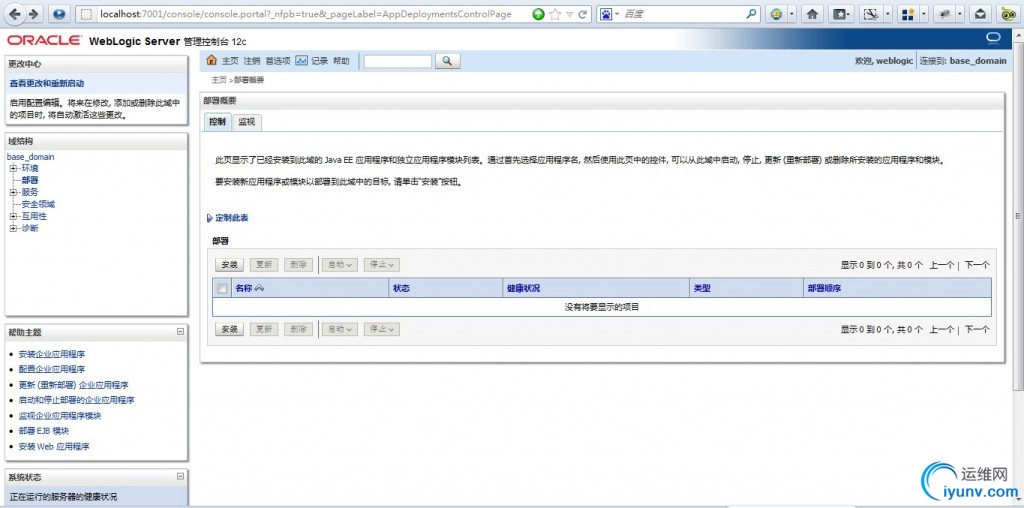
Task: Open help topic 部署 EJB 模块
Action: (44, 431)
